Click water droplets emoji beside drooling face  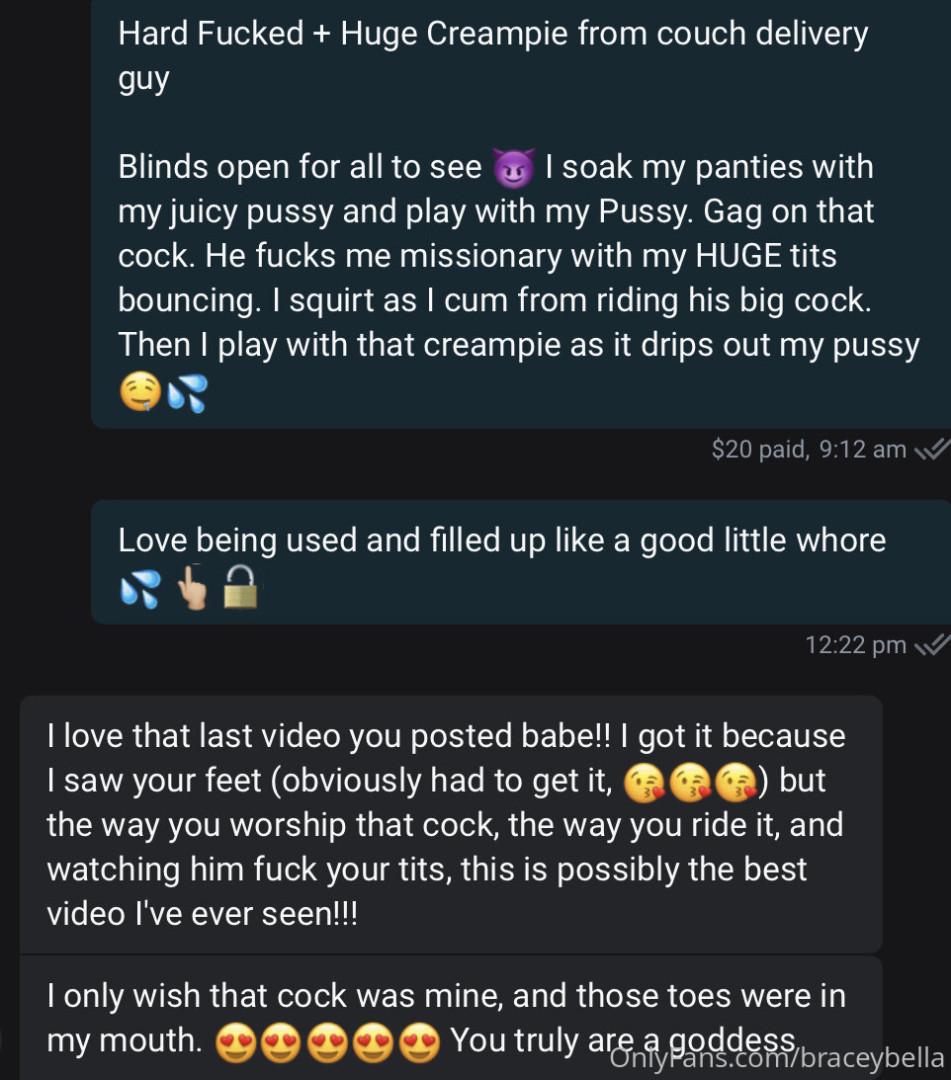187,393
